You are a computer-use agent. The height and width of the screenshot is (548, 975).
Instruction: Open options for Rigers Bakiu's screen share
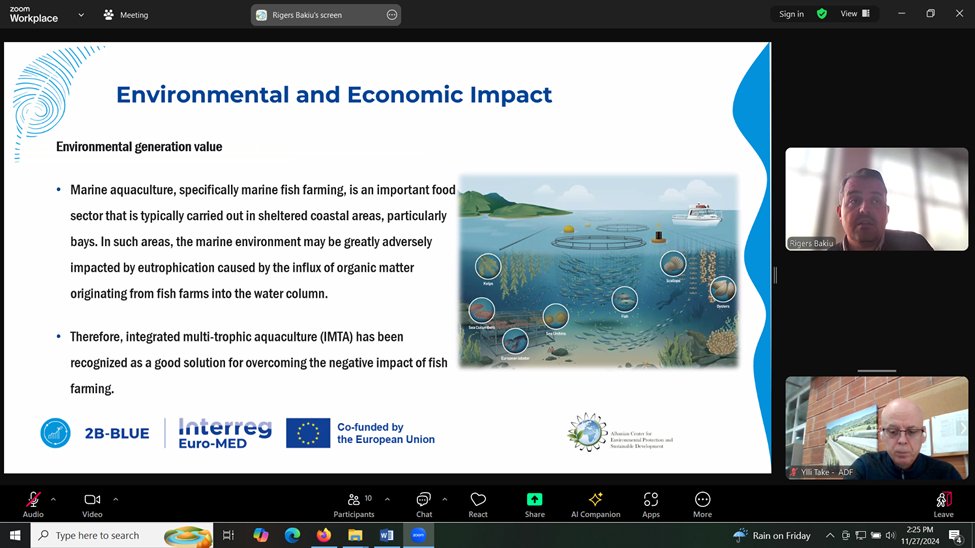[392, 15]
